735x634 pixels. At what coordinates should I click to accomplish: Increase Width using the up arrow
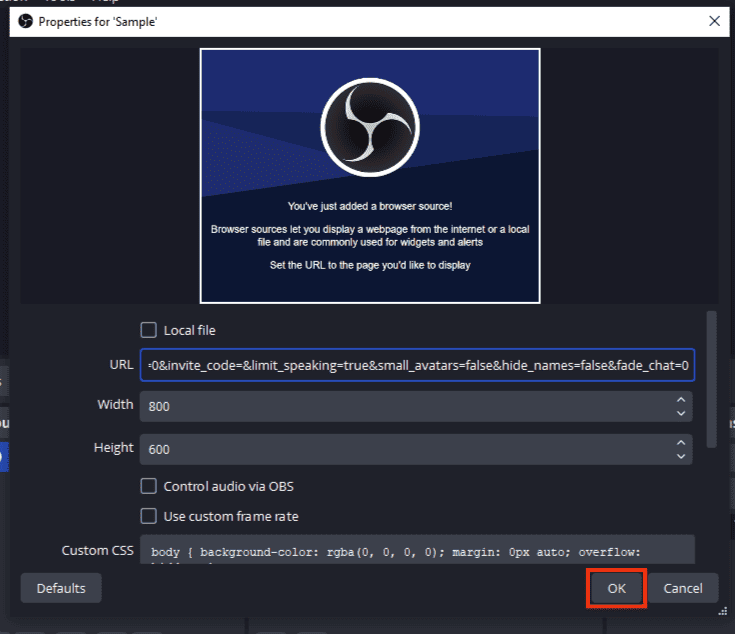pyautogui.click(x=681, y=400)
